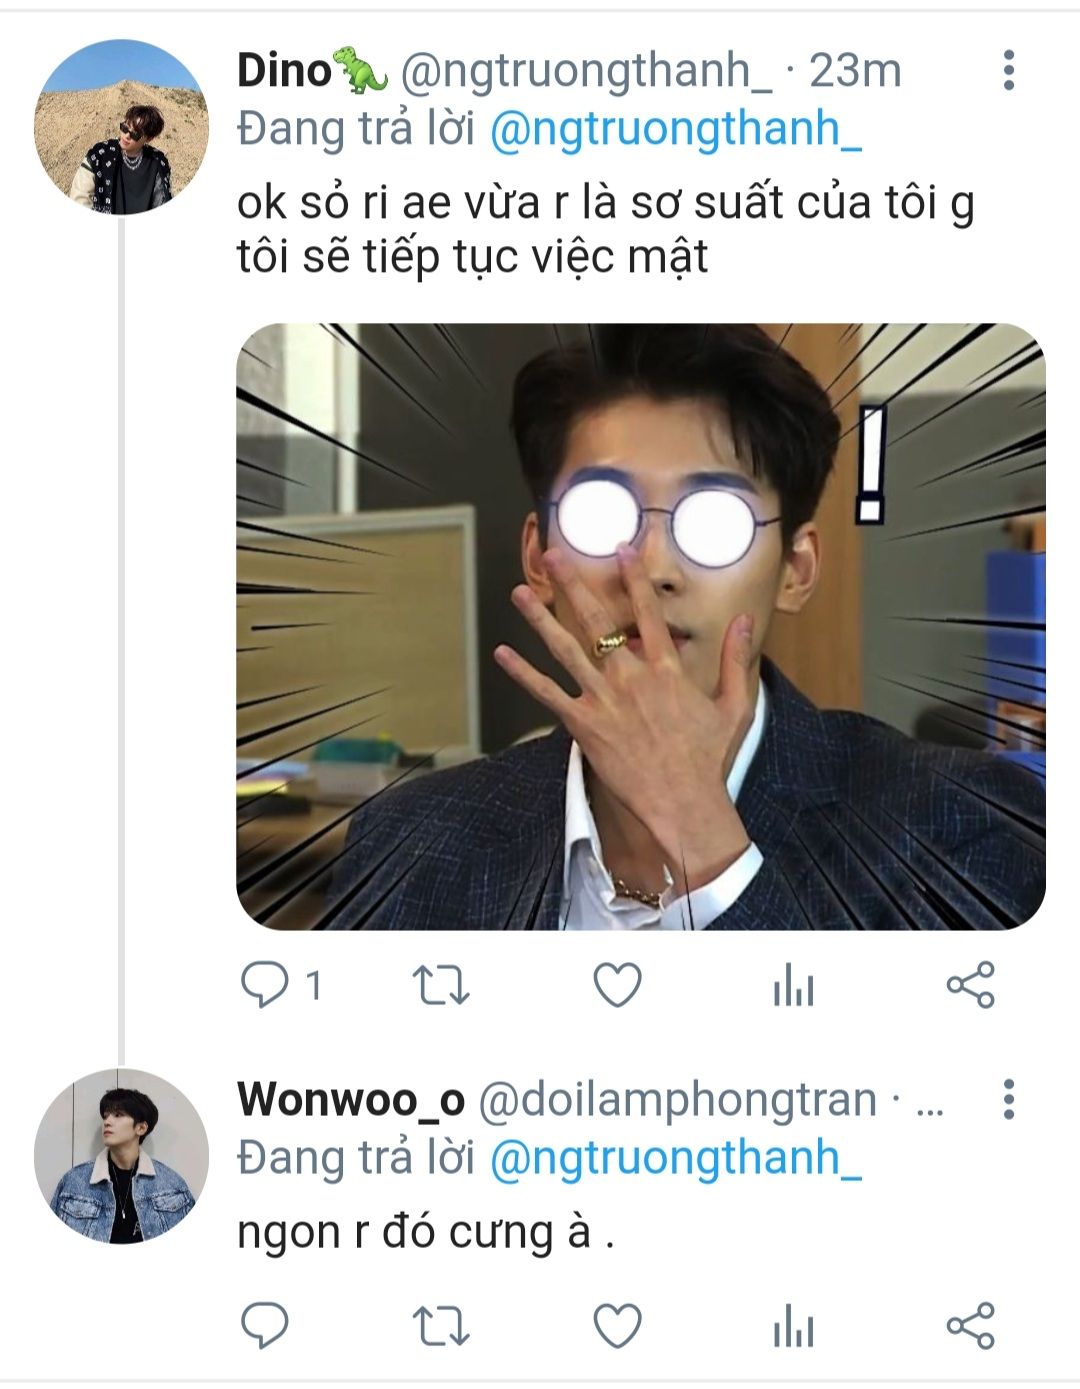Share Dino's tweet
Screen dimensions: 1080x1389
tap(970, 985)
